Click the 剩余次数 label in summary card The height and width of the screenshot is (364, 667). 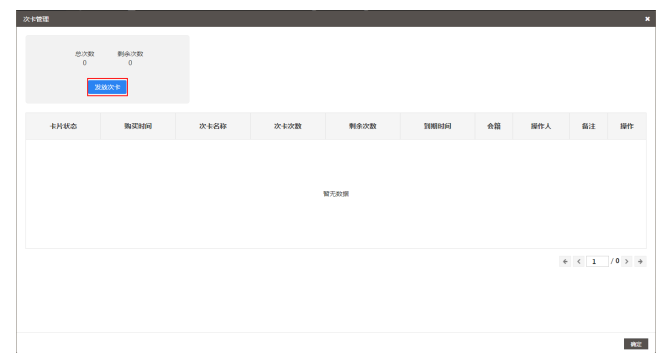coord(130,54)
